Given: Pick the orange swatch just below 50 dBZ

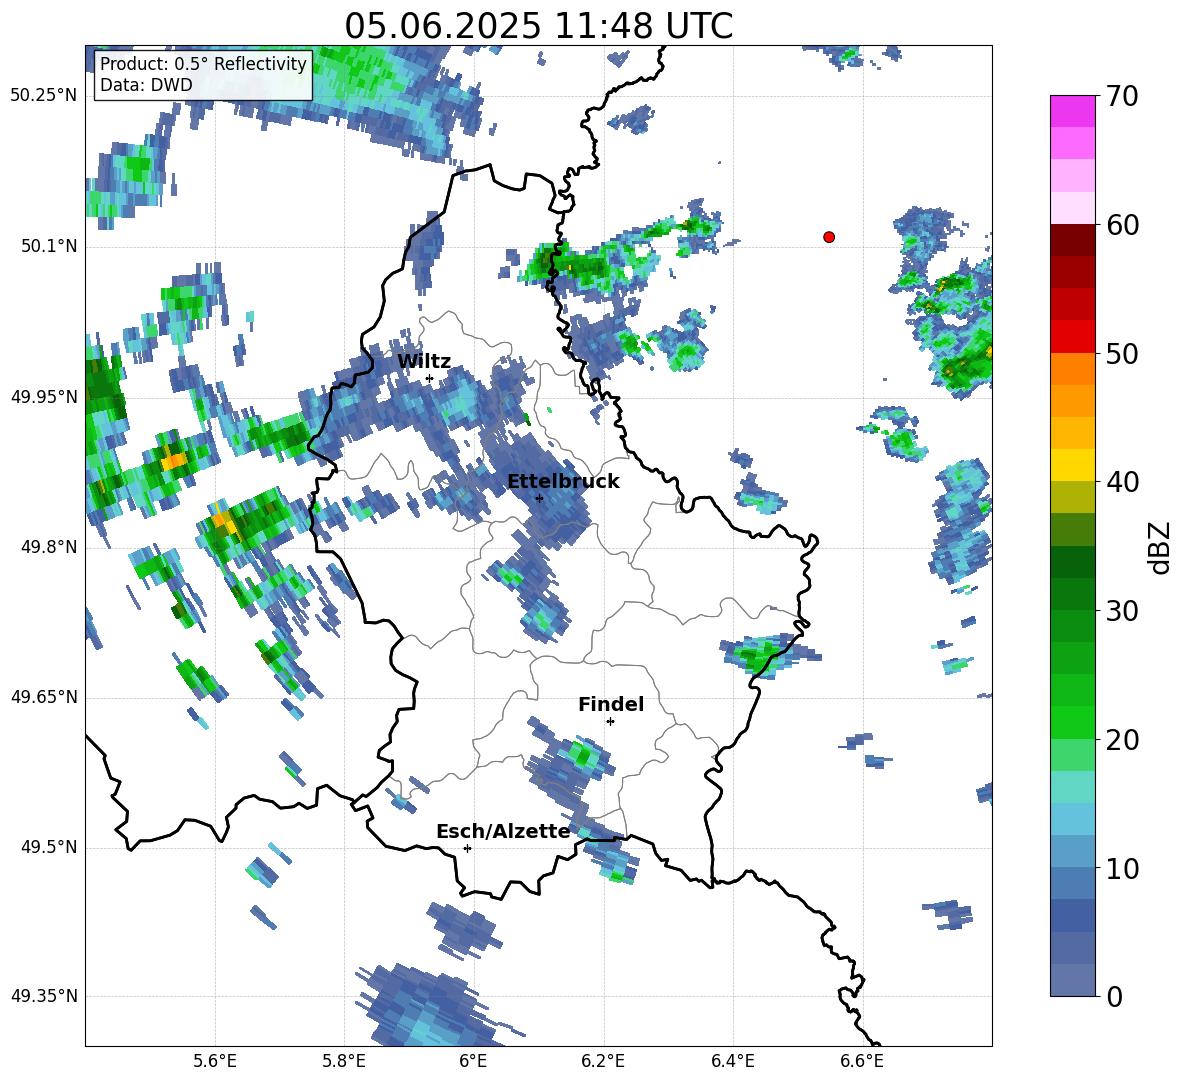Looking at the screenshot, I should pyautogui.click(x=1072, y=369).
